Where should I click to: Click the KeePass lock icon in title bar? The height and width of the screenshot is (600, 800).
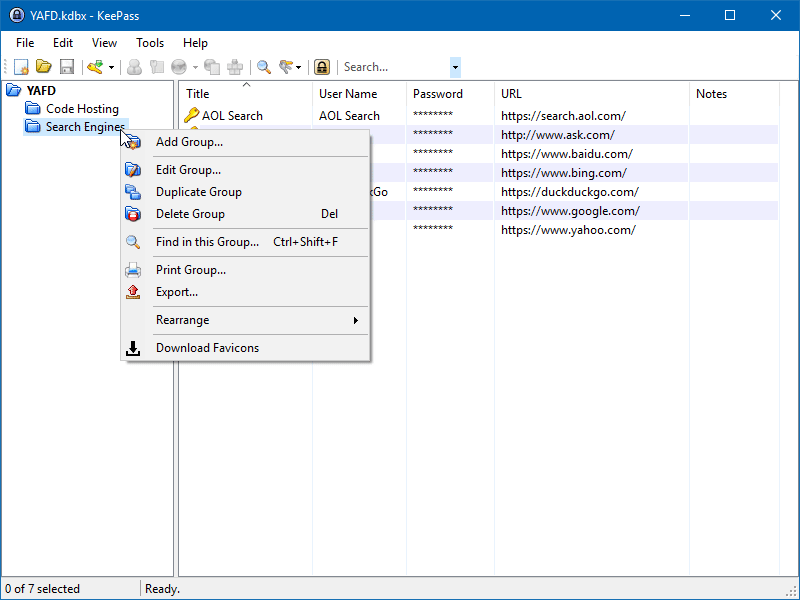click(17, 15)
